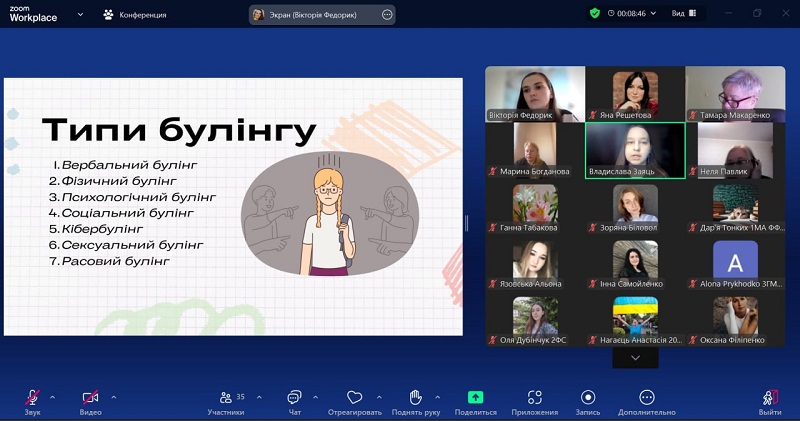Select Зоряна Біловол participant tile
The height and width of the screenshot is (421, 800).
(635, 206)
